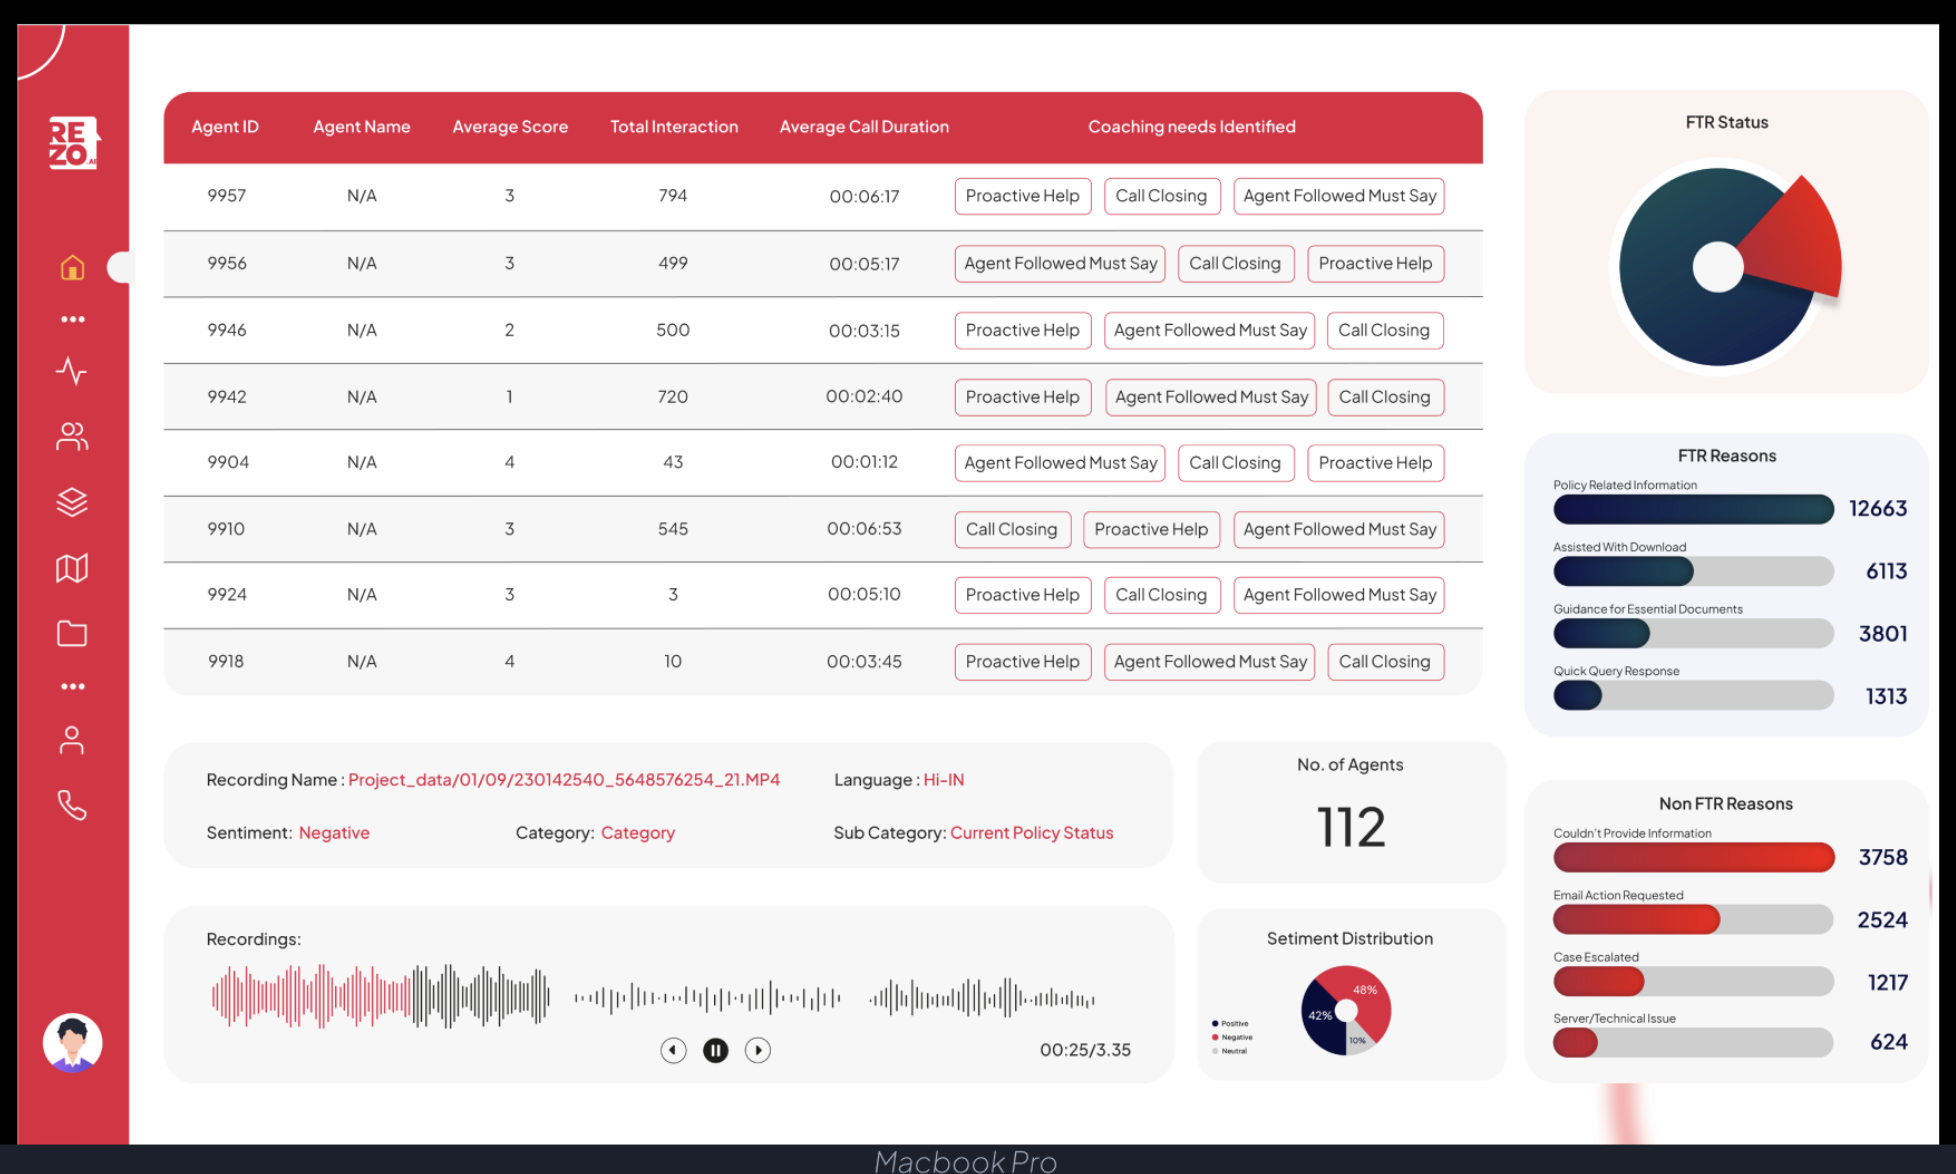Image resolution: width=1956 pixels, height=1174 pixels.
Task: Click the Negative sentiment label
Action: pyautogui.click(x=334, y=832)
